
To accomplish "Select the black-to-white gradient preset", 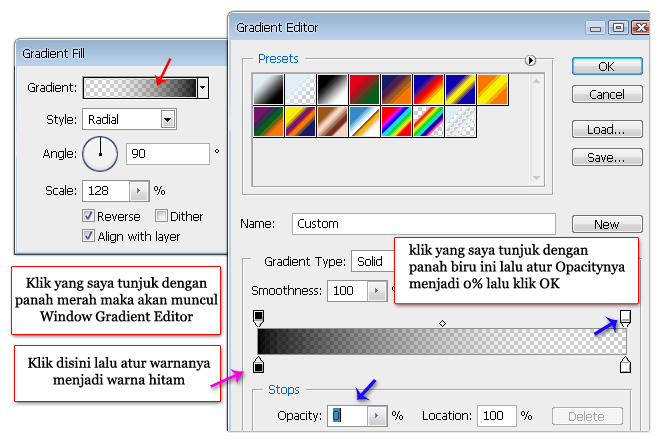I will [x=268, y=89].
